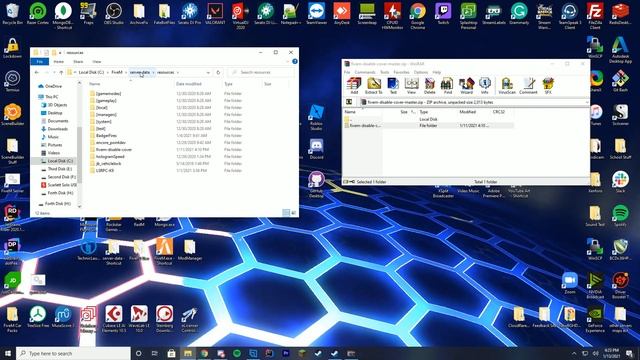Select the Grammarly desktop icon

click(x=519, y=13)
